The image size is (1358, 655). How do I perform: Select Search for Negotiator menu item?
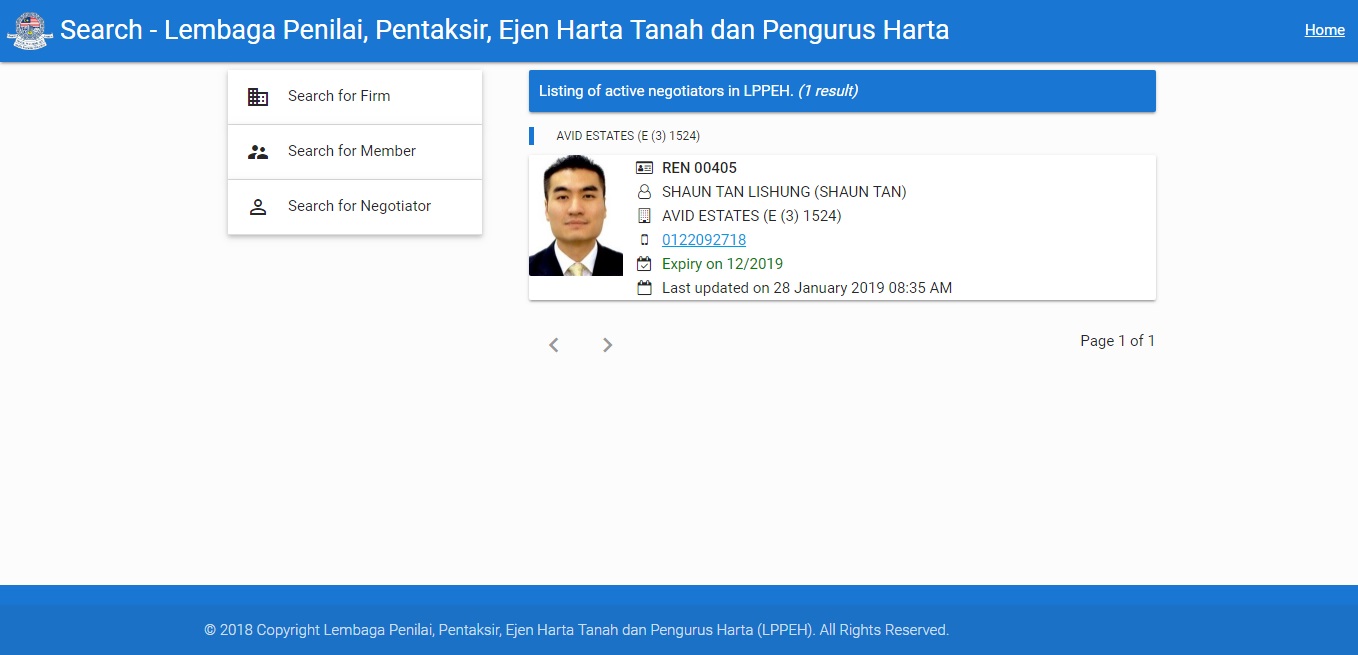(x=355, y=207)
